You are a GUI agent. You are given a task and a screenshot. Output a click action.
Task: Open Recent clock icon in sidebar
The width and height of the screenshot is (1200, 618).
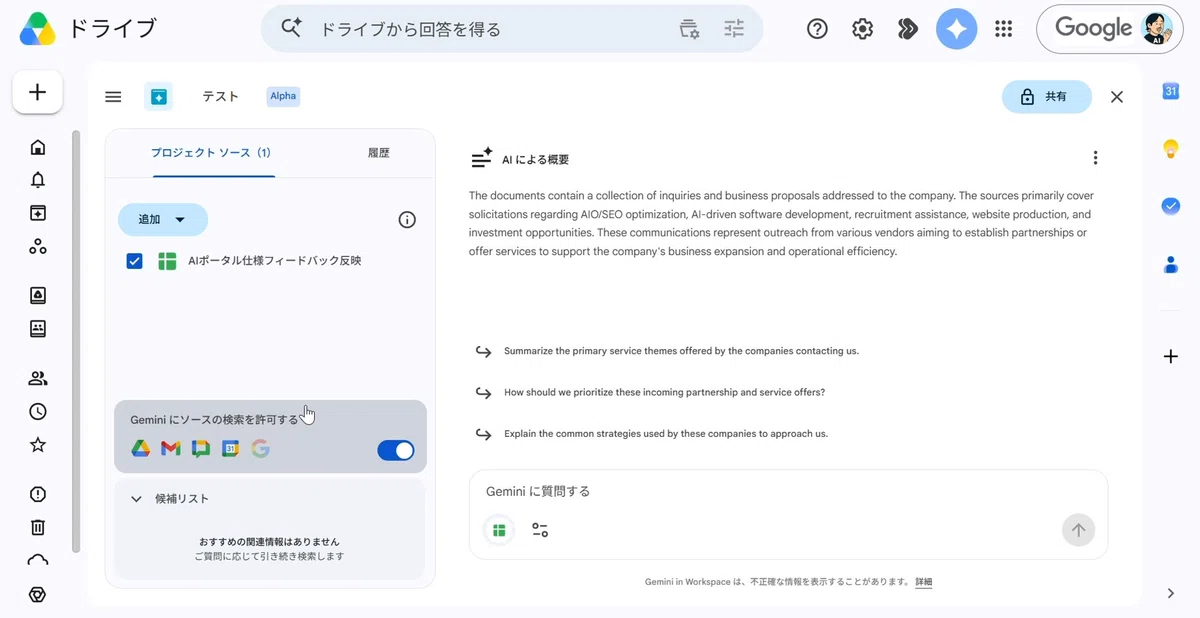[x=38, y=411]
